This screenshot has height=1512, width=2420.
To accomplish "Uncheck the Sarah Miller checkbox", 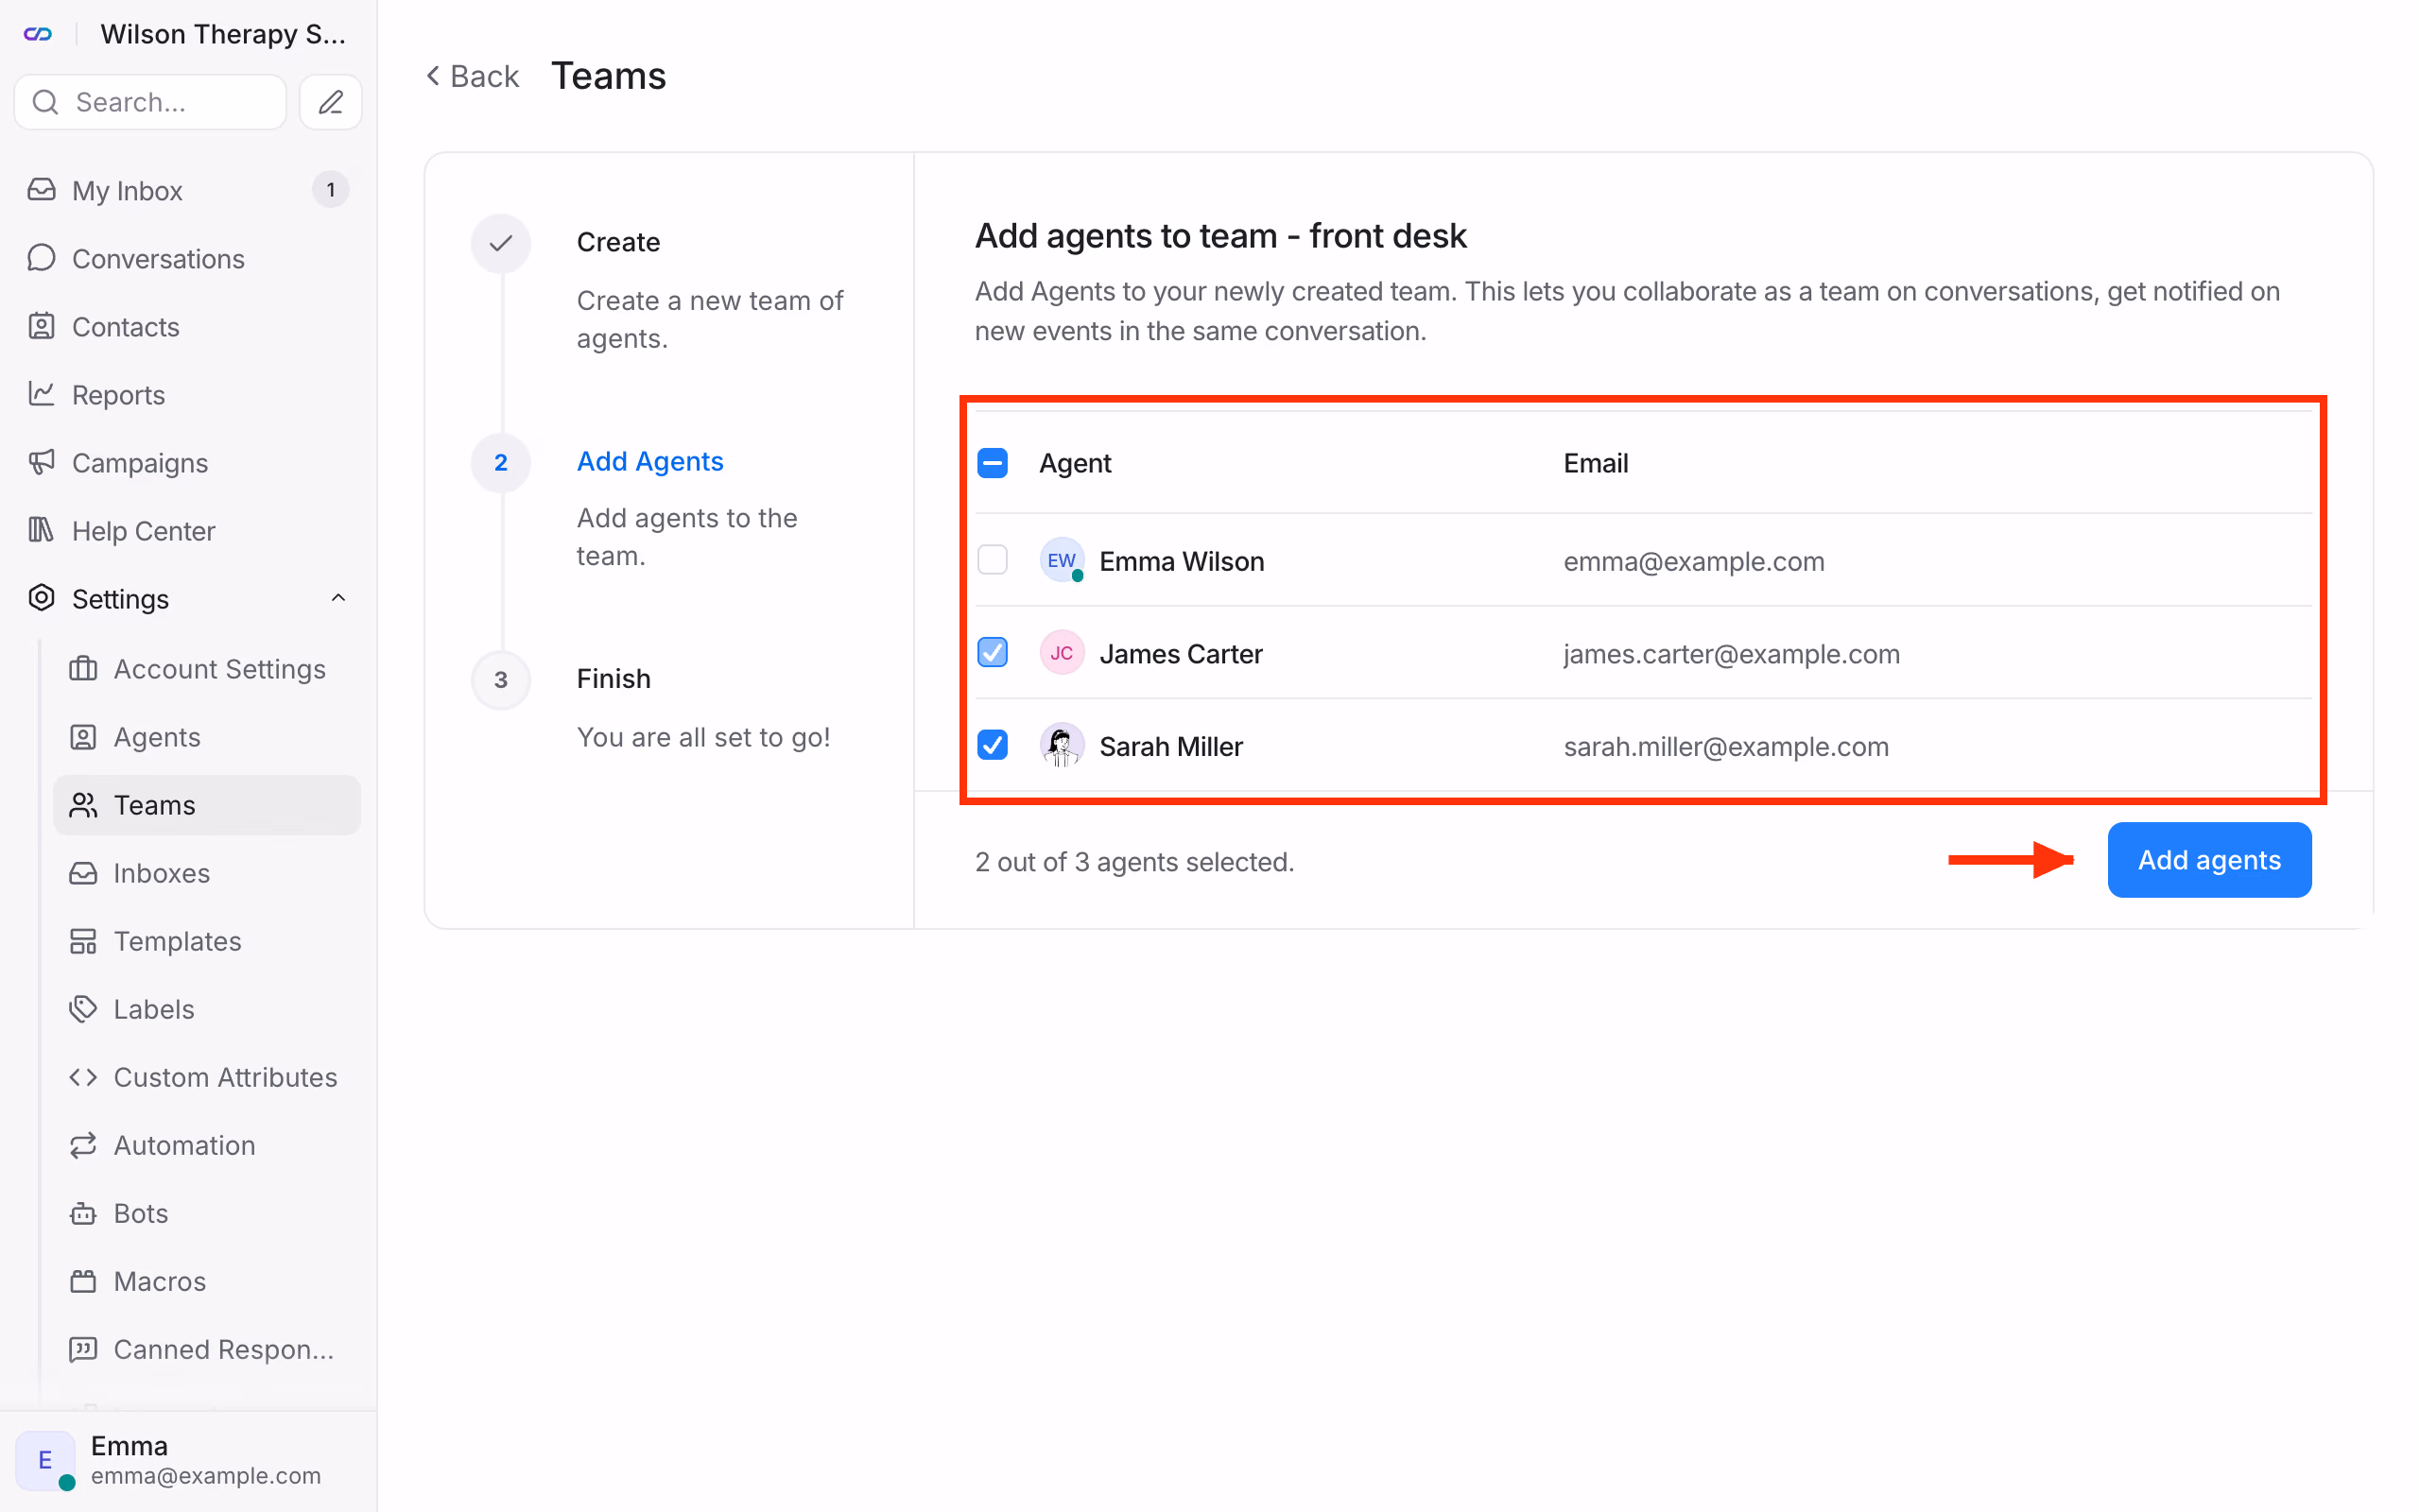I will [992, 745].
